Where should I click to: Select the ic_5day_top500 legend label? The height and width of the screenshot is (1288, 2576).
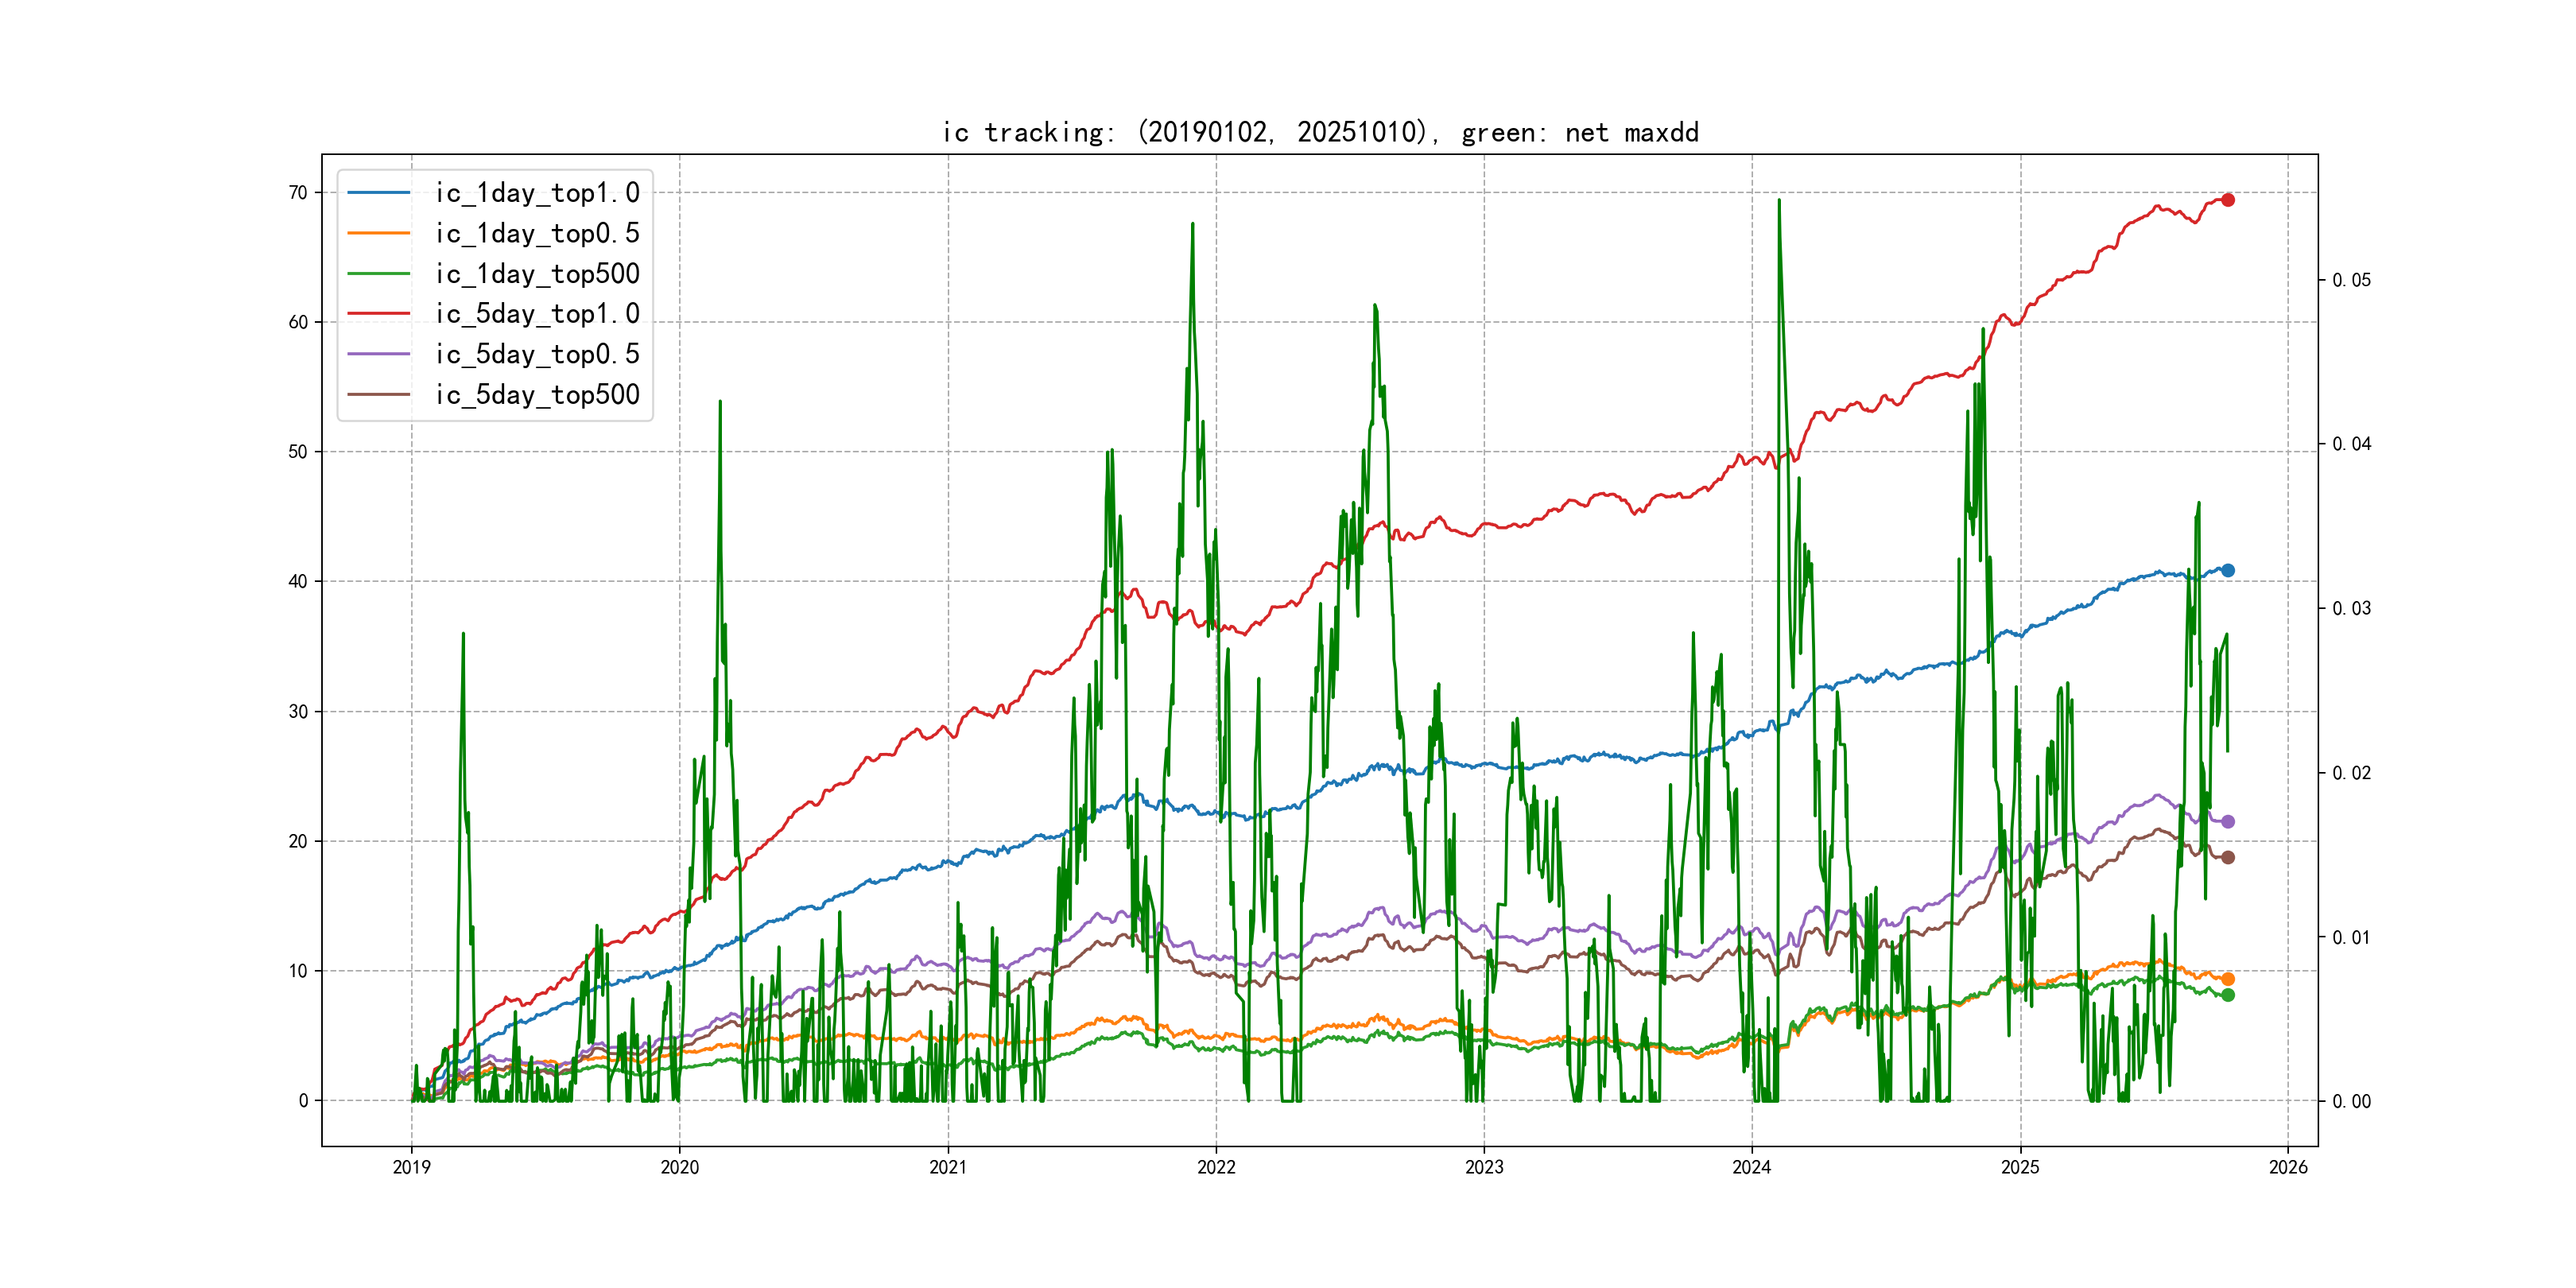click(x=537, y=395)
